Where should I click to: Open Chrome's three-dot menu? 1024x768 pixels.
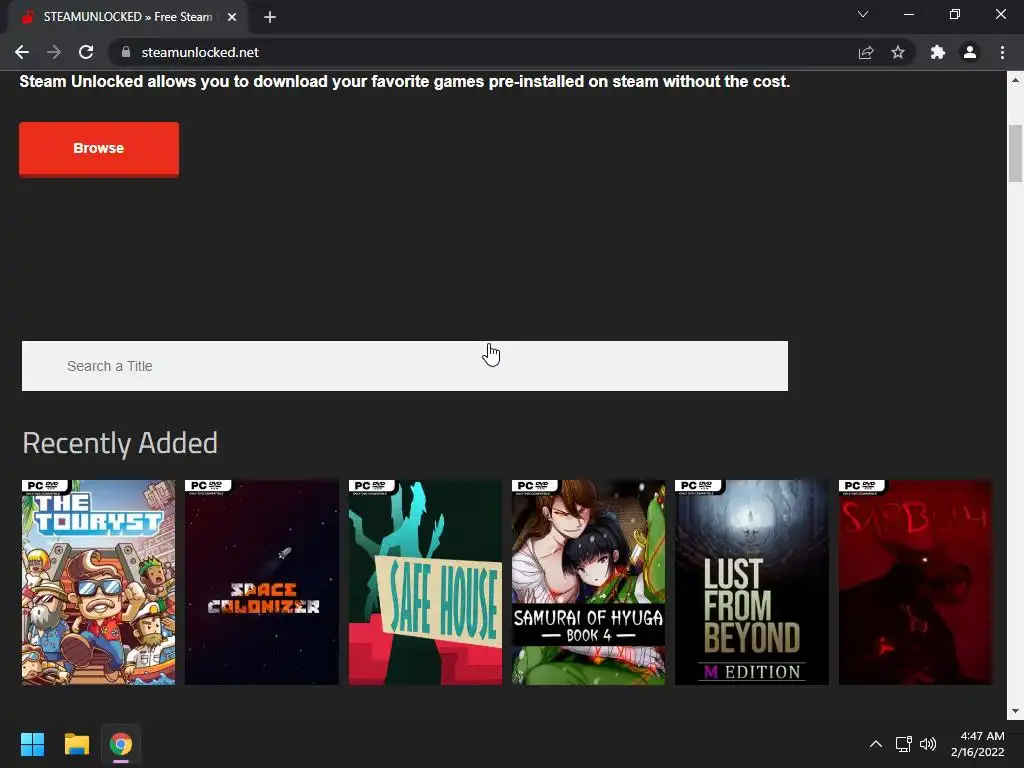(1002, 52)
